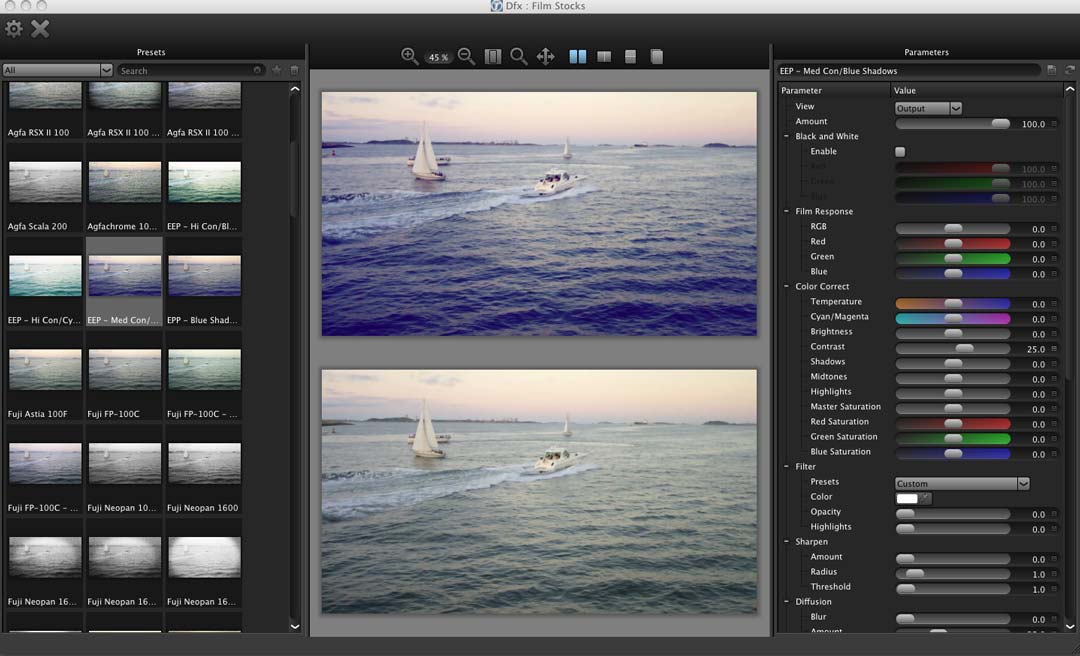Click the 45 % zoom level field
The height and width of the screenshot is (656, 1080).
coord(438,57)
